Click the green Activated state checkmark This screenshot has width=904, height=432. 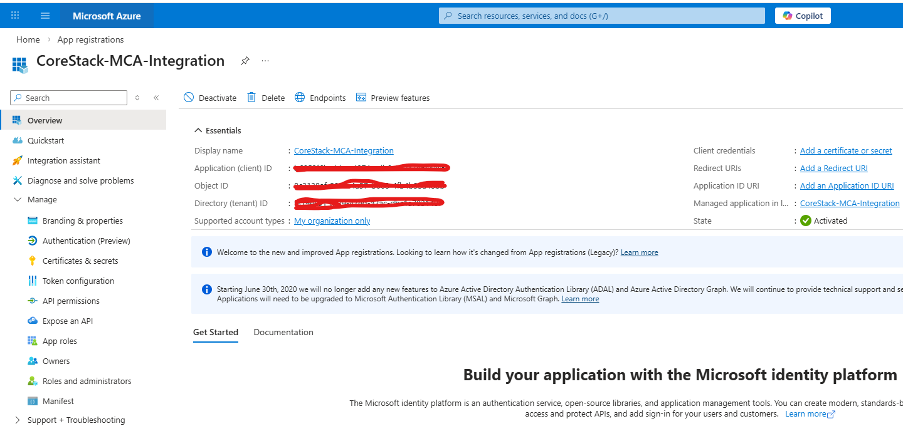(x=805, y=221)
